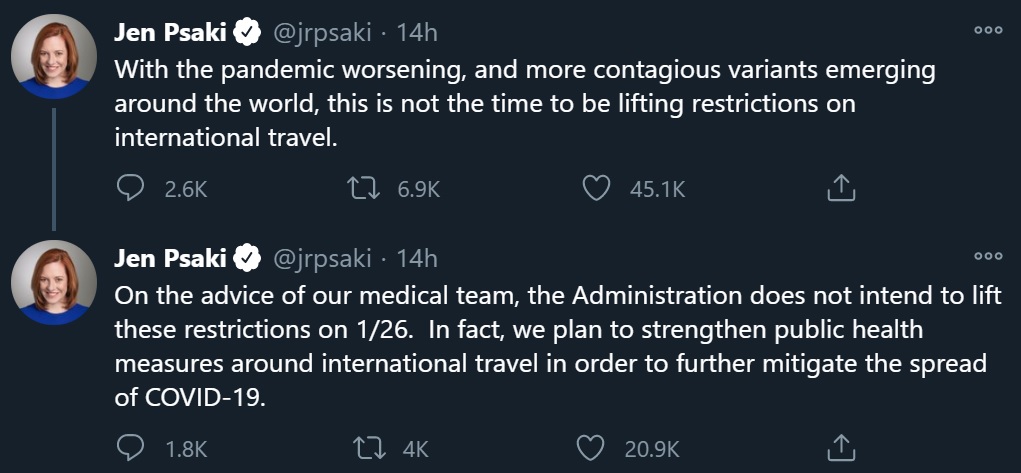Open the @jrpsaki handle in first tweet

pos(322,33)
